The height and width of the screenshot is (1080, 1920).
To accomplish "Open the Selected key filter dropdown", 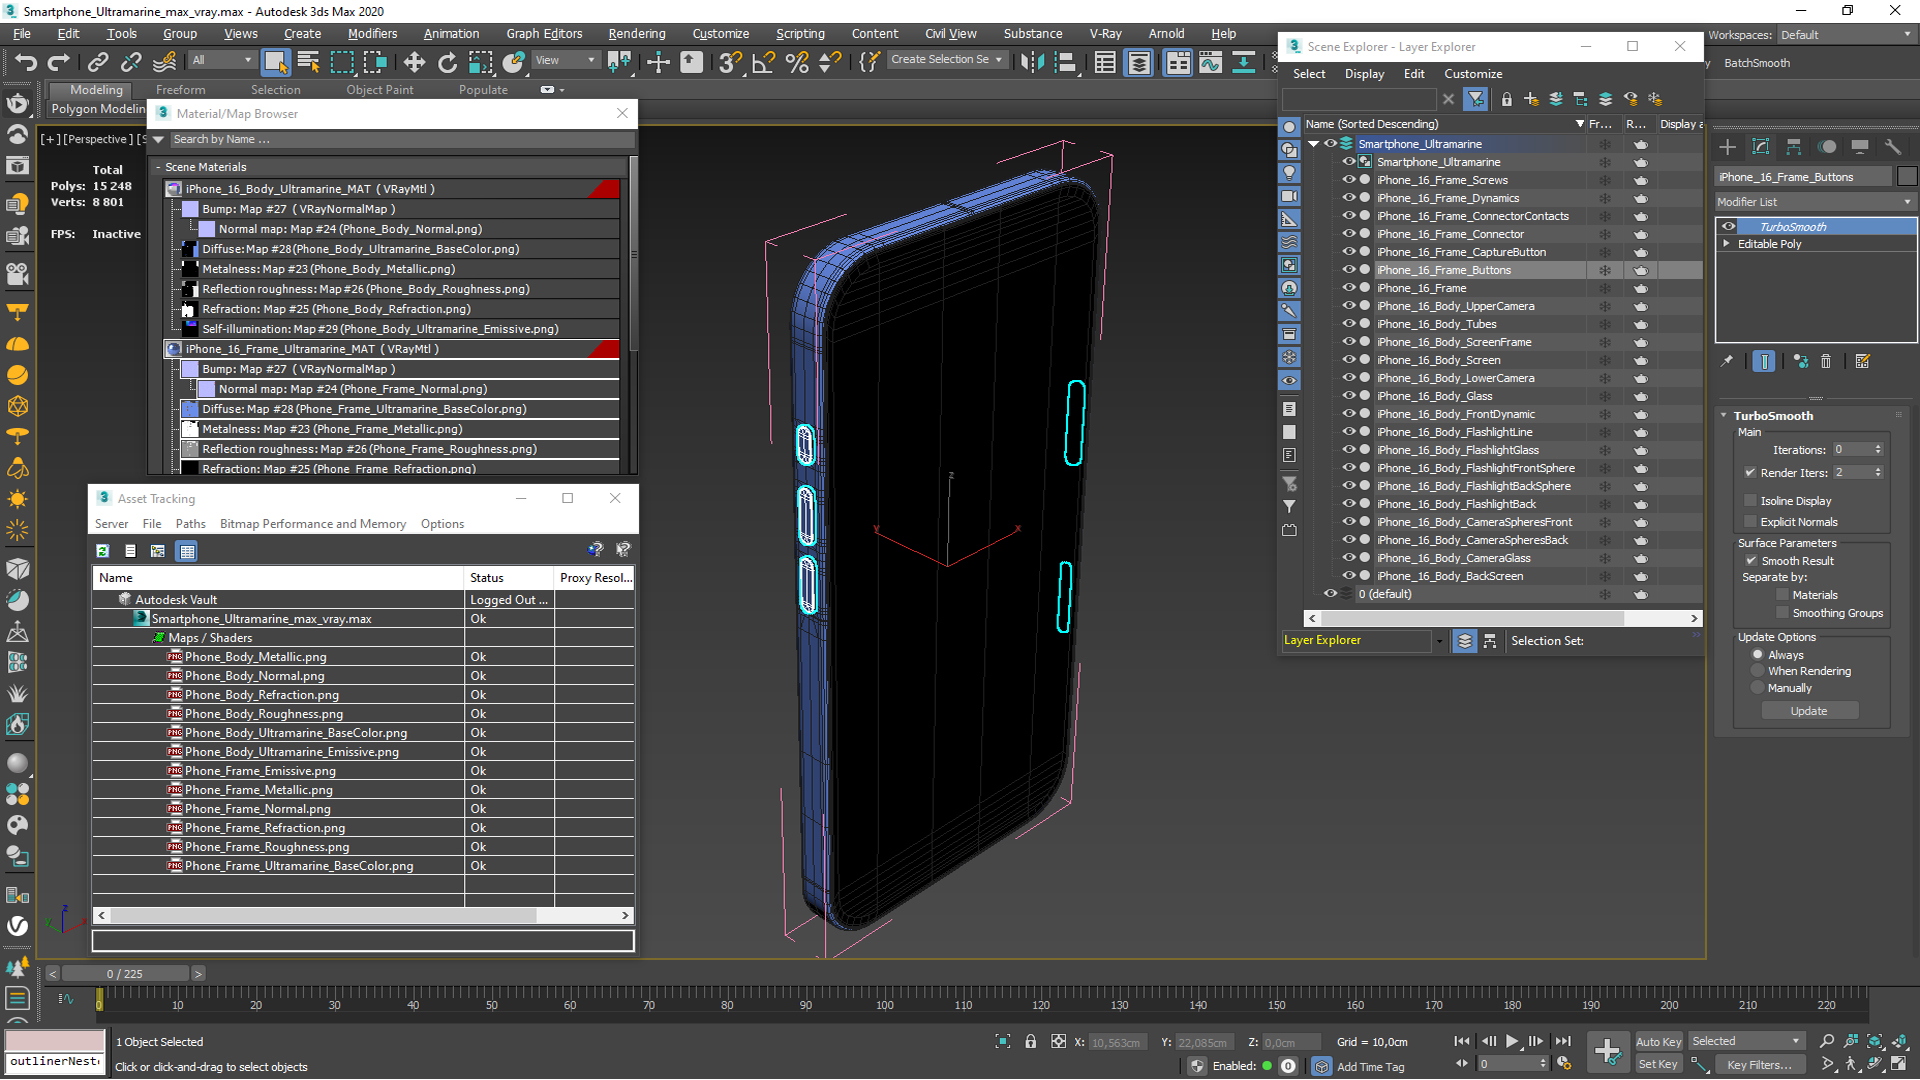I will [x=1746, y=1041].
